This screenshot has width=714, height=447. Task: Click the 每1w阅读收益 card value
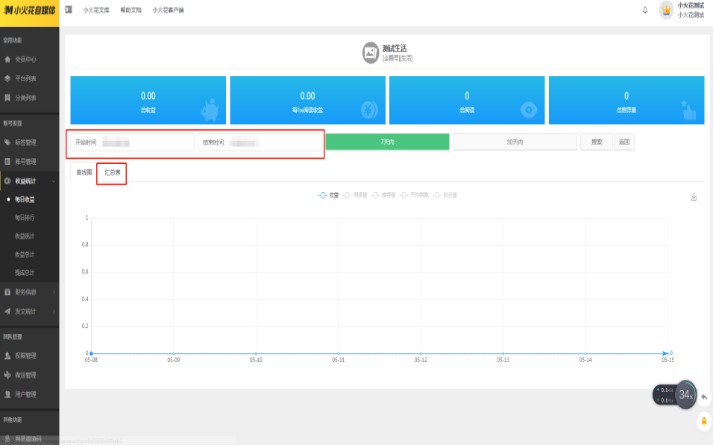(x=307, y=96)
